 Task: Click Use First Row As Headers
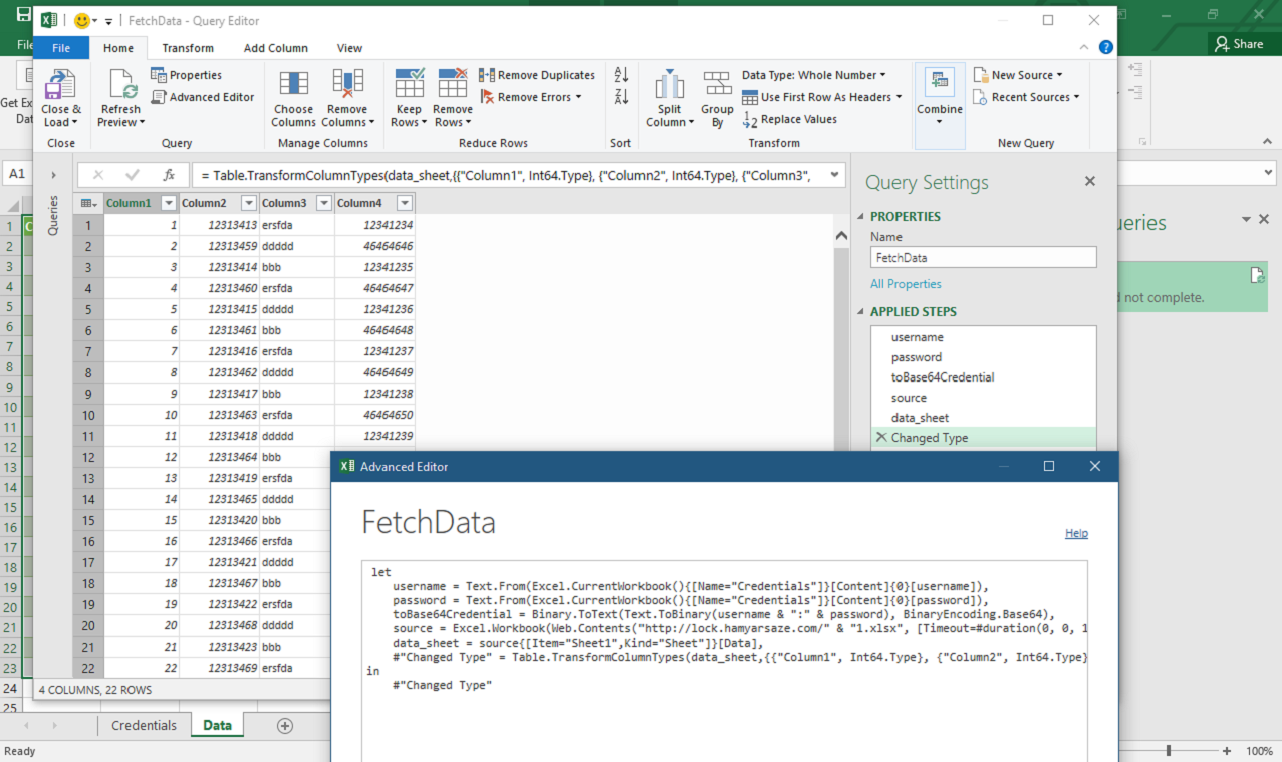coord(822,97)
